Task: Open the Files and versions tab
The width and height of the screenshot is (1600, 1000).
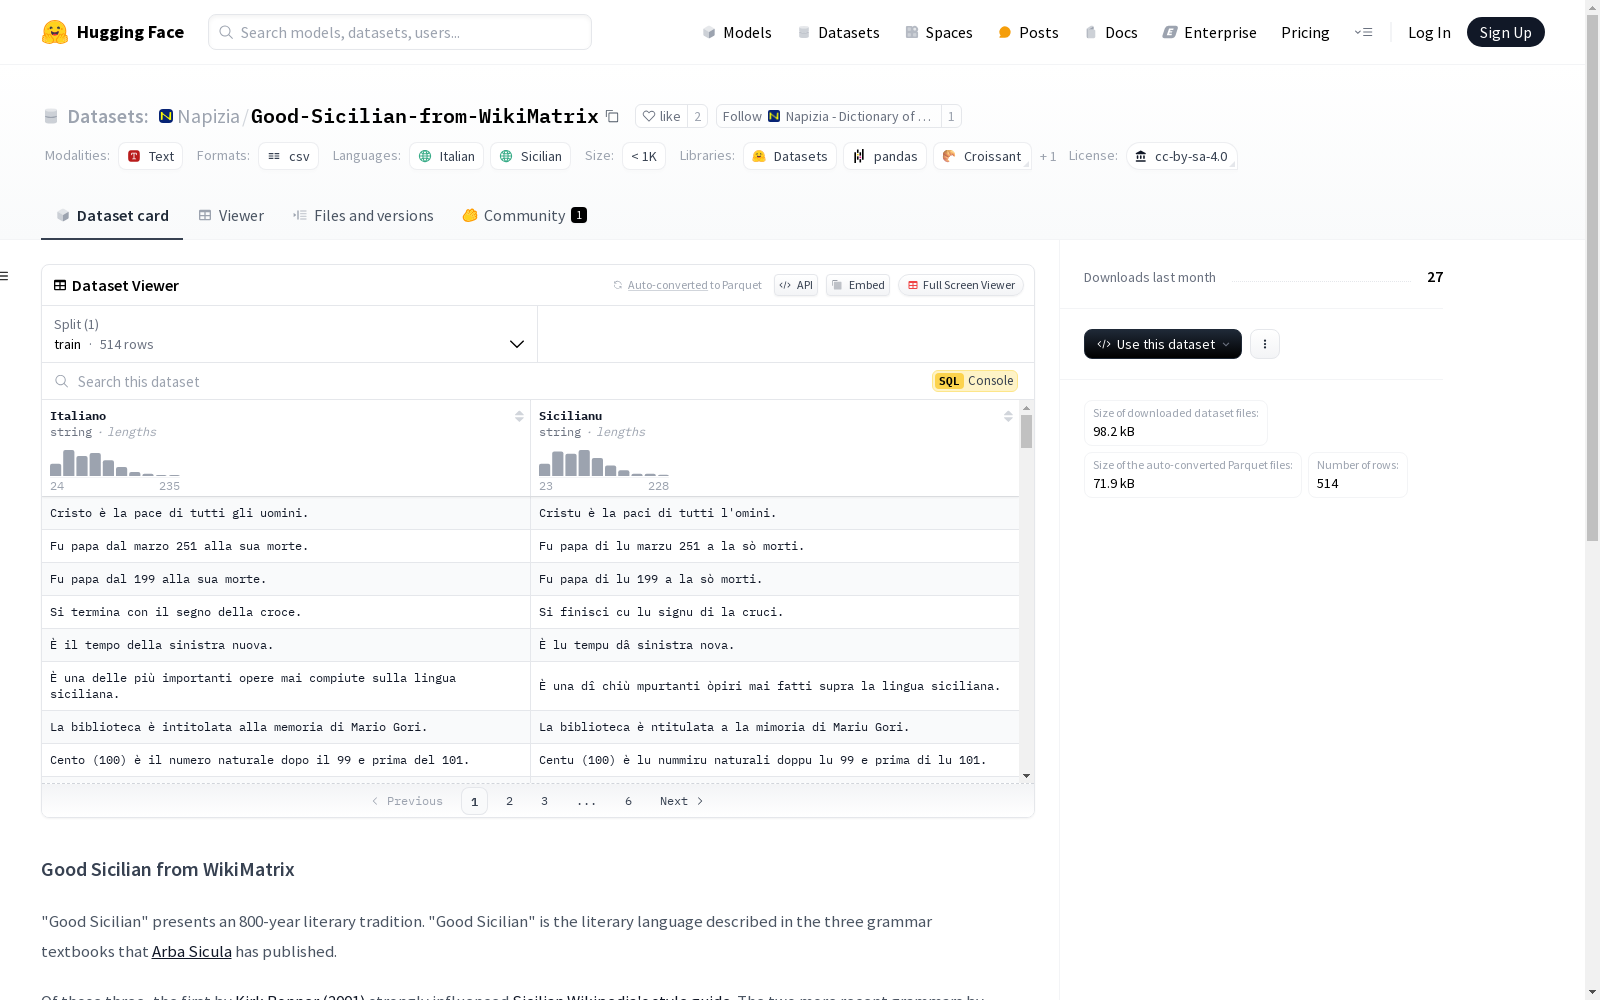Action: (x=363, y=215)
